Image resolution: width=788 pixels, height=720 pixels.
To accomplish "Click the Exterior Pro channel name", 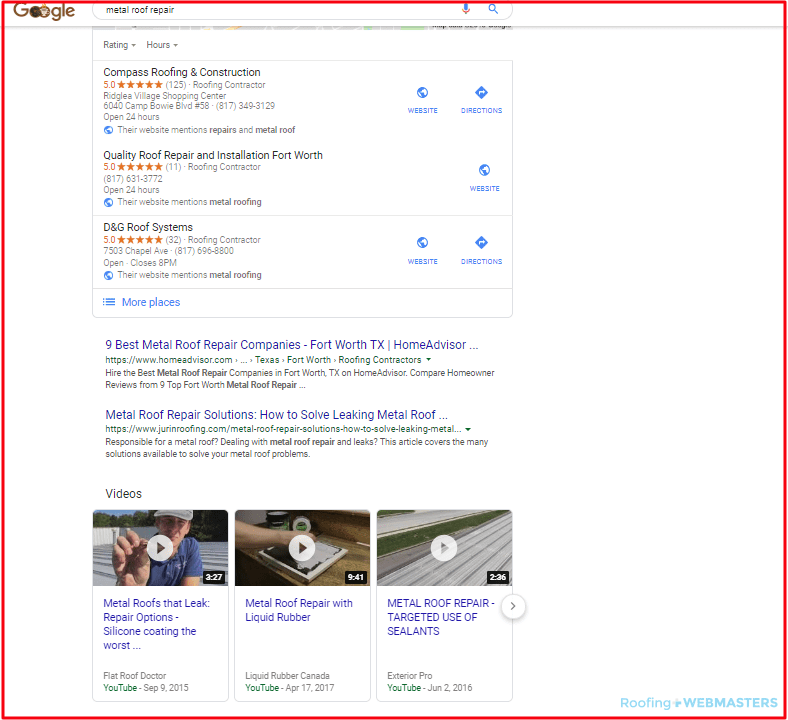I will 410,676.
